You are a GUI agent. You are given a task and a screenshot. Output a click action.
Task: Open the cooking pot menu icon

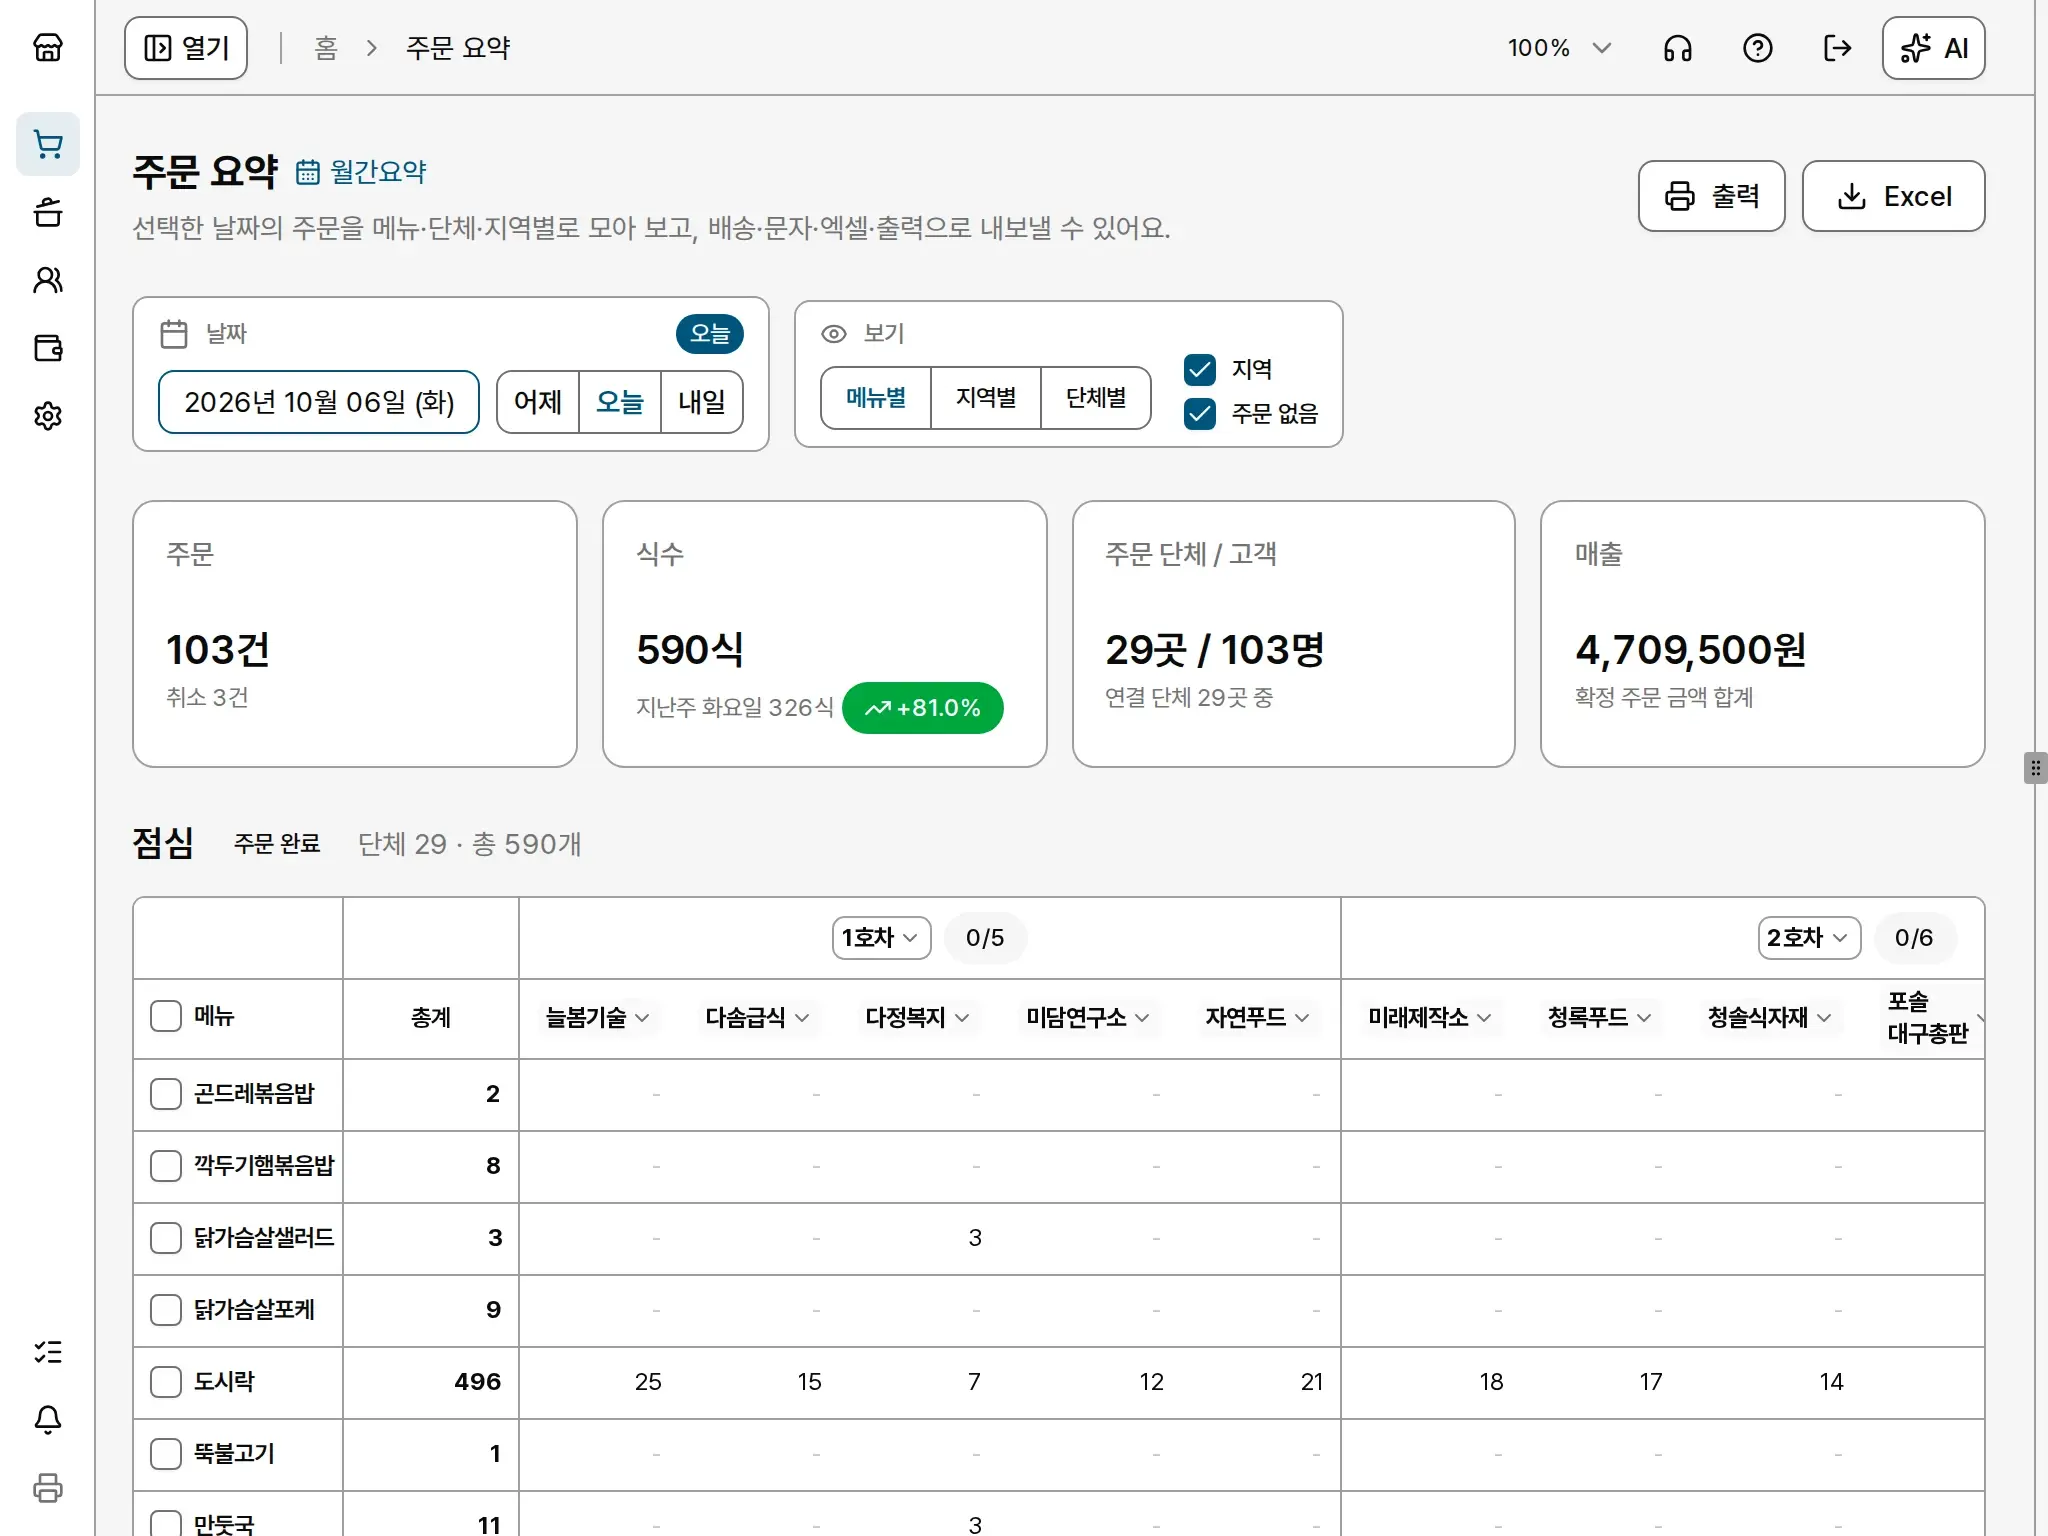pos(48,212)
